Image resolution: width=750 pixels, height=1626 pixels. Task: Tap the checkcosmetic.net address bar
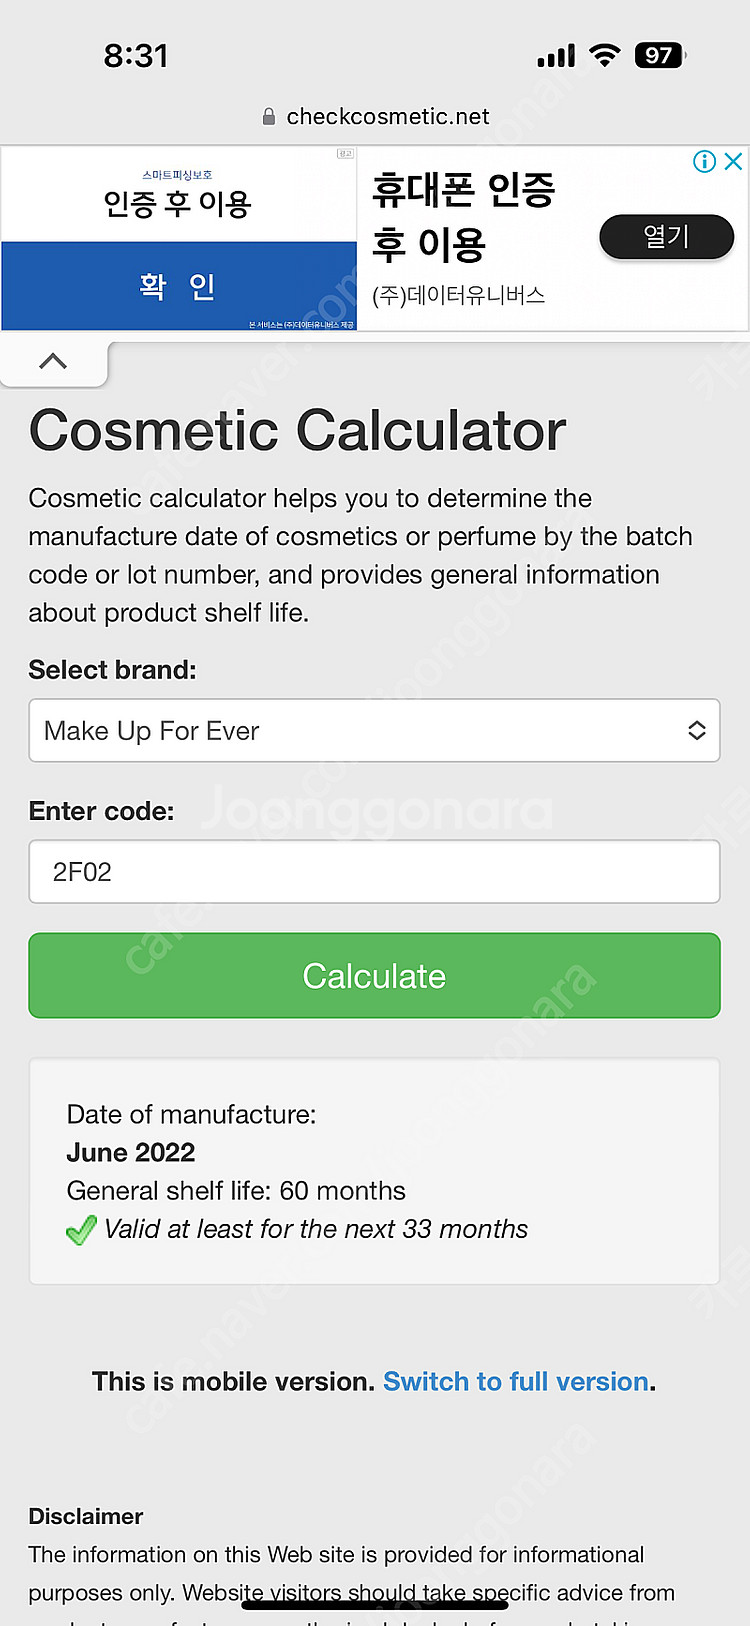coord(375,117)
